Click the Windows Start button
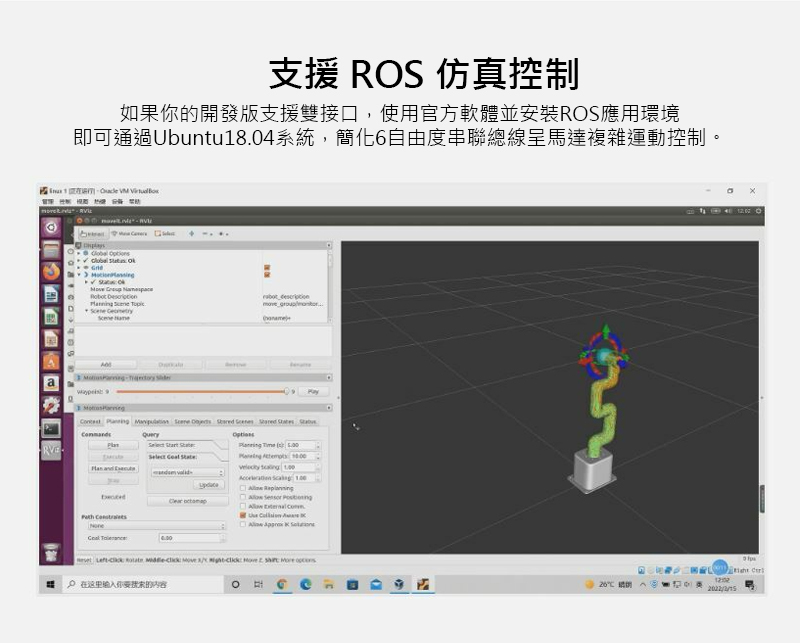Screen dimensions: 800x643 [x=48, y=584]
